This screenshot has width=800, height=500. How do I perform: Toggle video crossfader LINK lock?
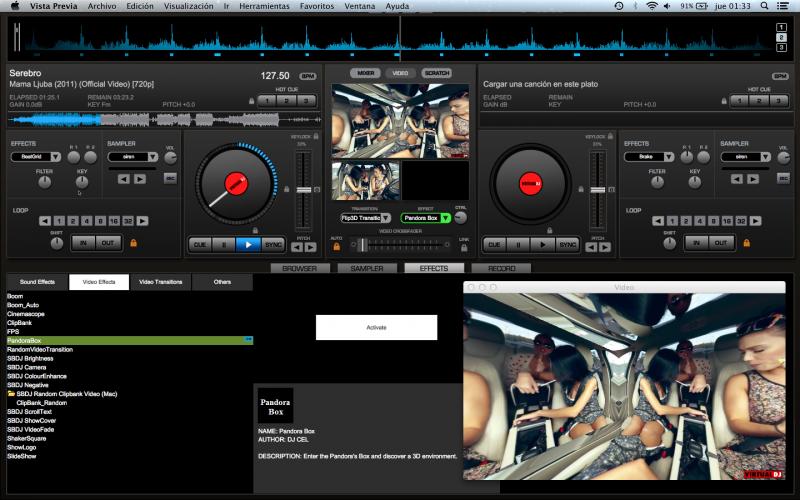(464, 248)
